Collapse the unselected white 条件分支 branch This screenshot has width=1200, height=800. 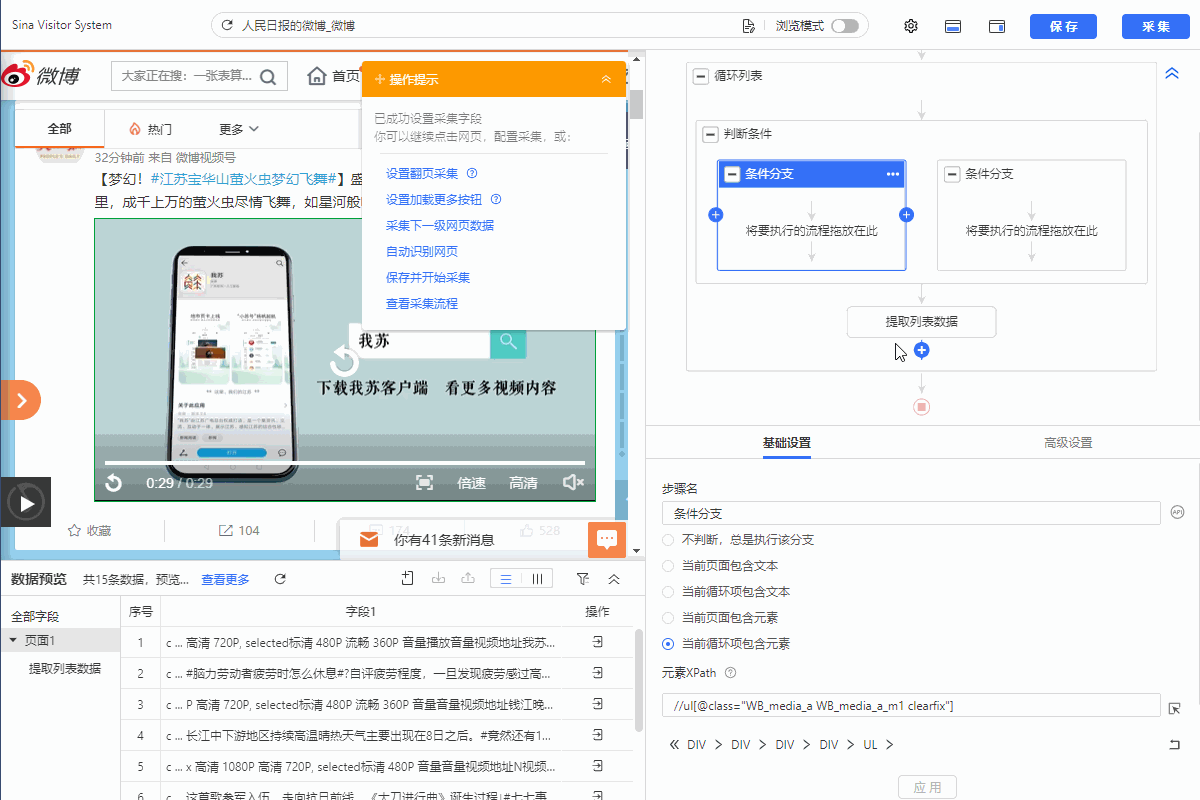pos(952,174)
